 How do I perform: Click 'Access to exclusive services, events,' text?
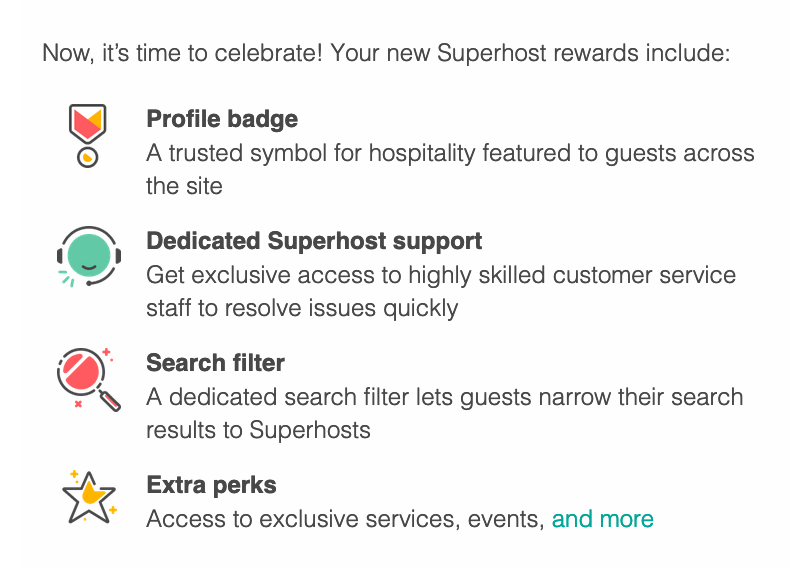click(345, 519)
